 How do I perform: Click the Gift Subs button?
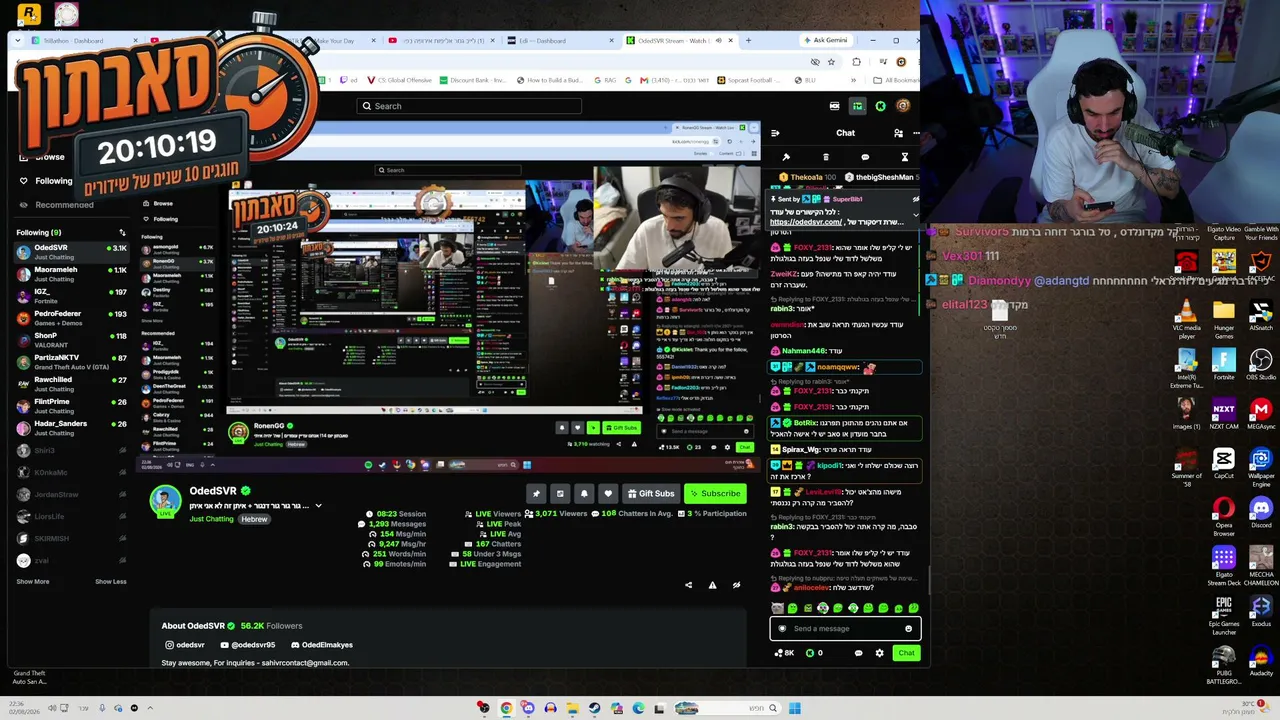click(x=651, y=493)
